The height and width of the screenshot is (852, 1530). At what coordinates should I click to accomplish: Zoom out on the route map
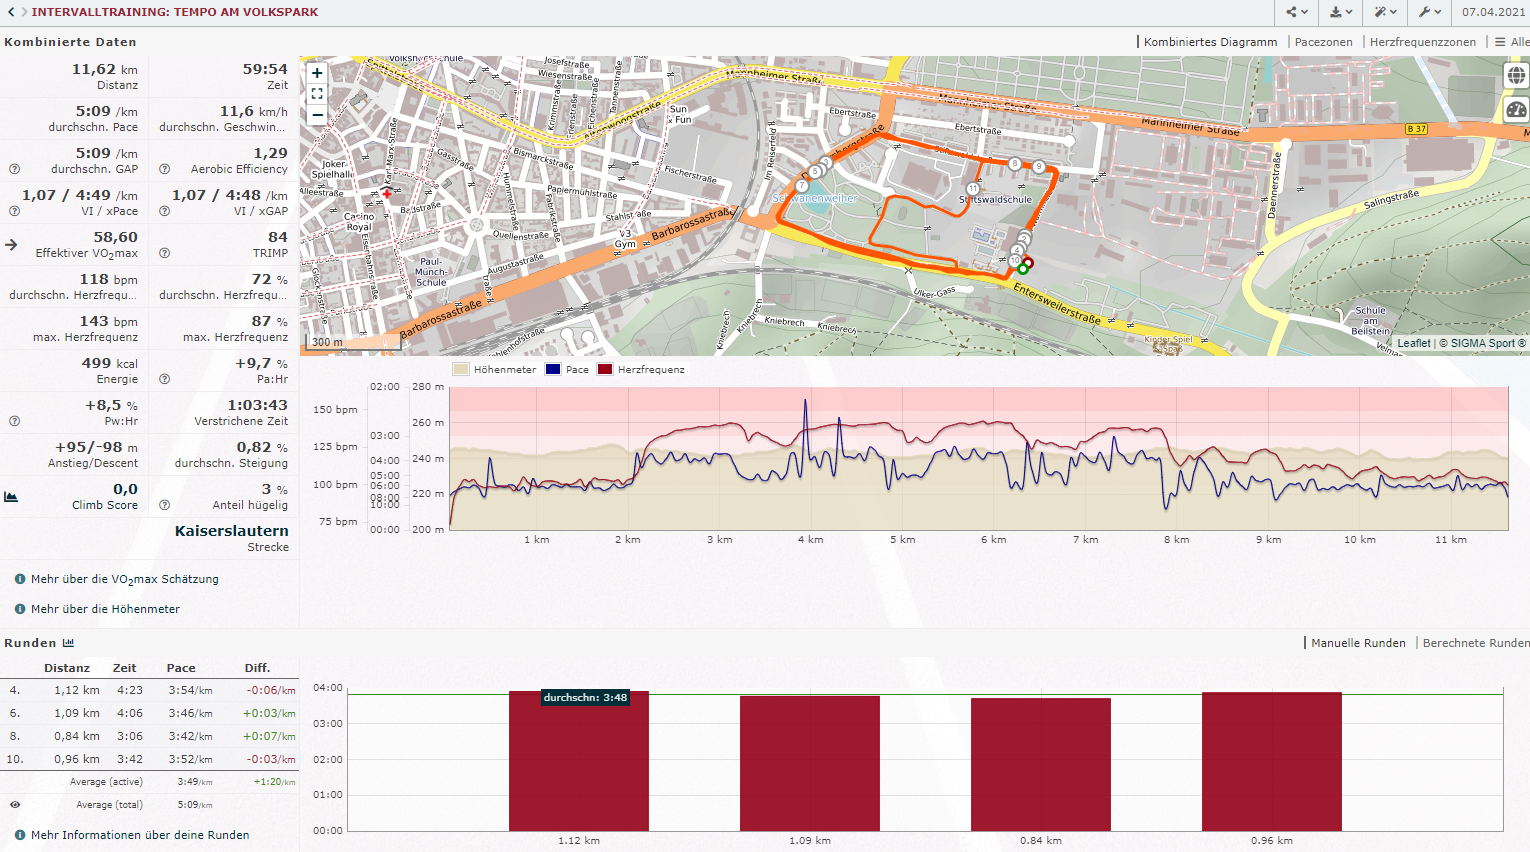pos(317,115)
